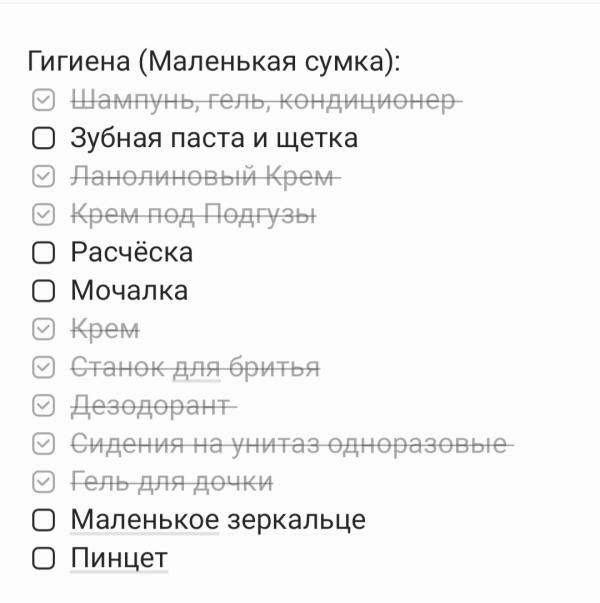Uncheck the Гель для дочки checkbox
This screenshot has width=600, height=603.
(x=43, y=481)
